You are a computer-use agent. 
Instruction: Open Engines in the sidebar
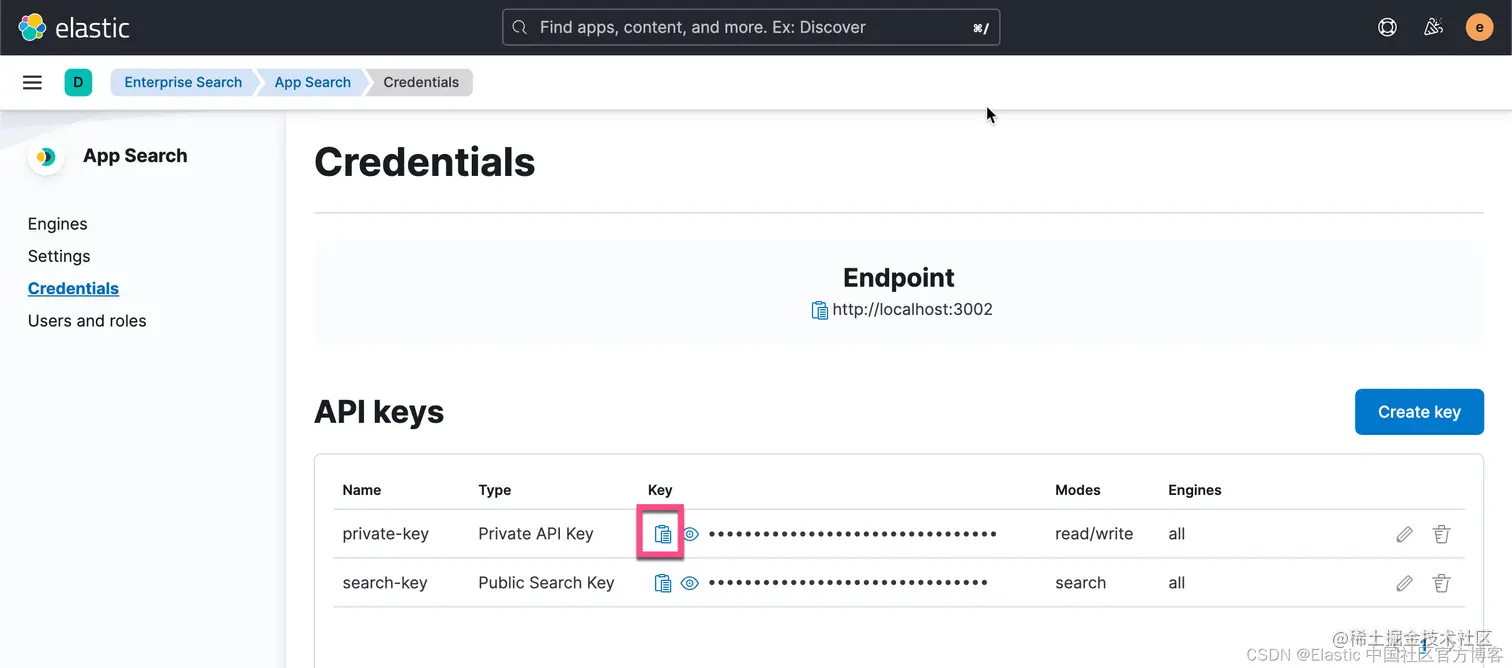coord(57,224)
